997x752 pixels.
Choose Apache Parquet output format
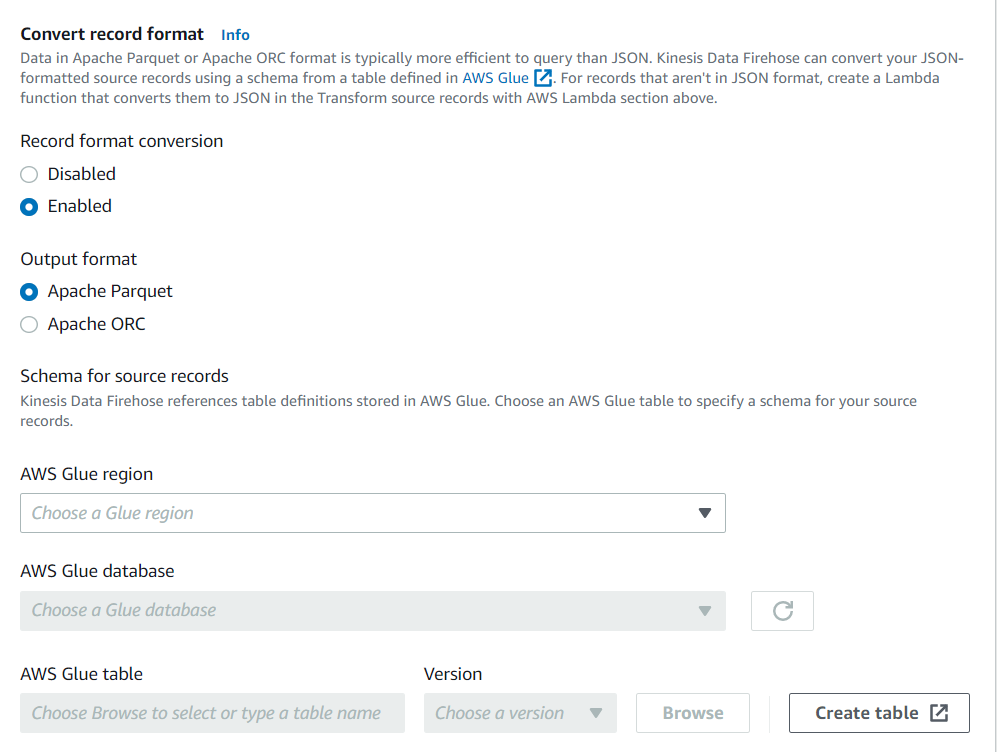29,292
